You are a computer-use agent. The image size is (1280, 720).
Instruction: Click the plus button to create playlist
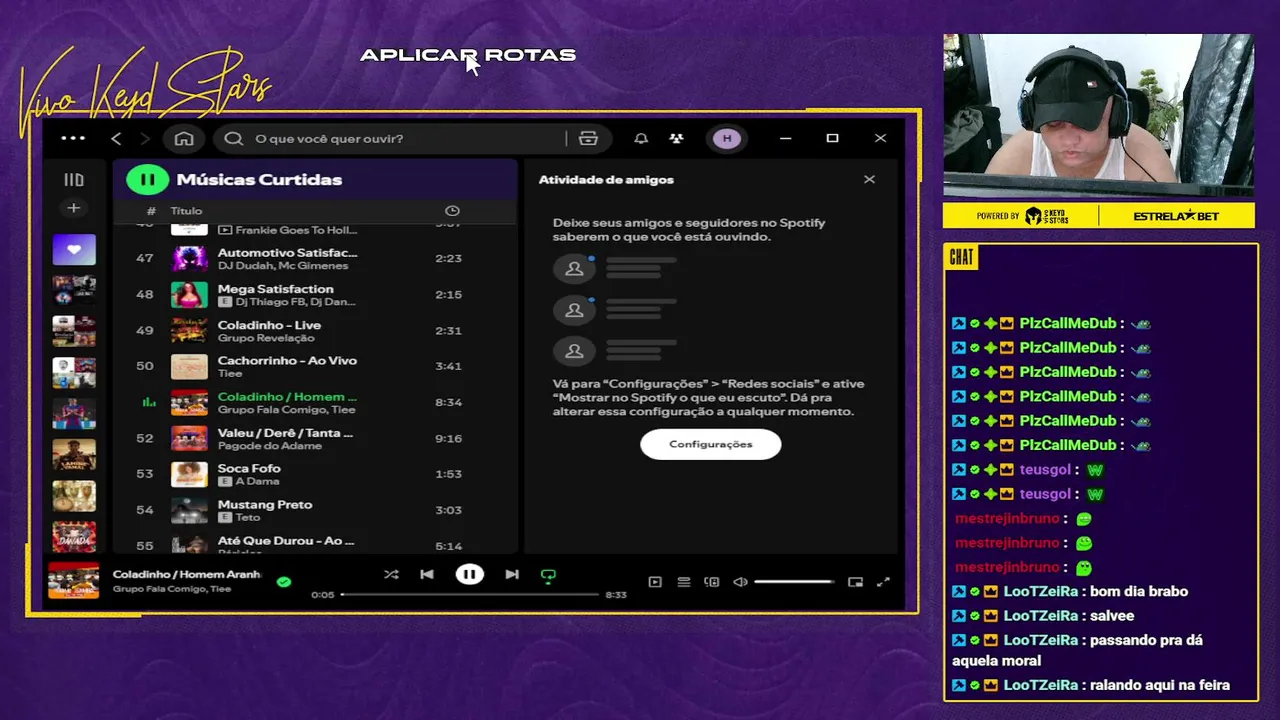pyautogui.click(x=73, y=208)
